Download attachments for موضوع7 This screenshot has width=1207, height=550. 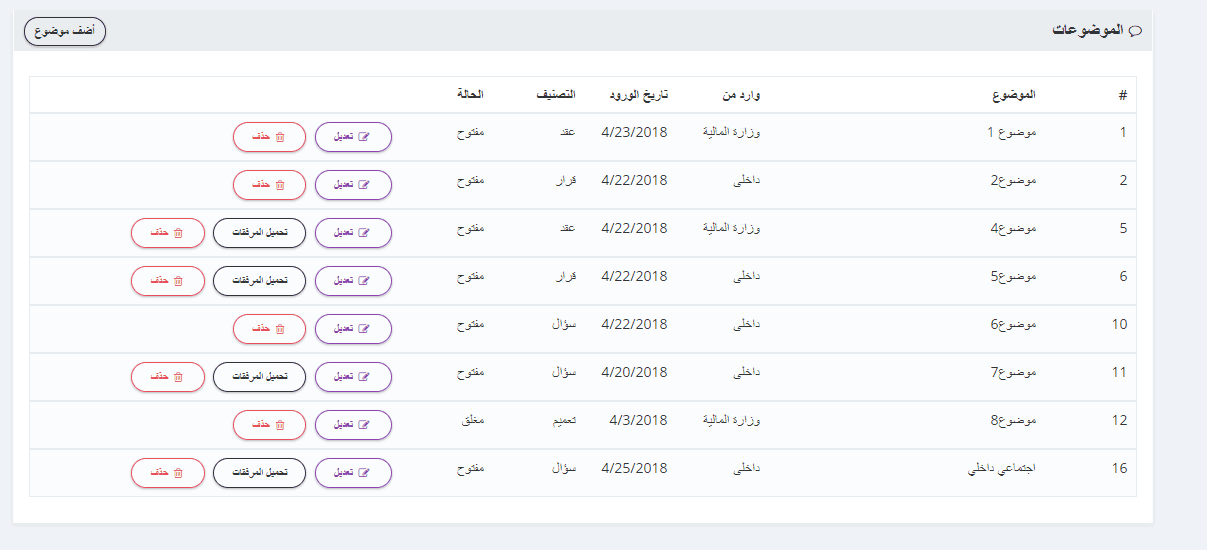click(x=260, y=377)
